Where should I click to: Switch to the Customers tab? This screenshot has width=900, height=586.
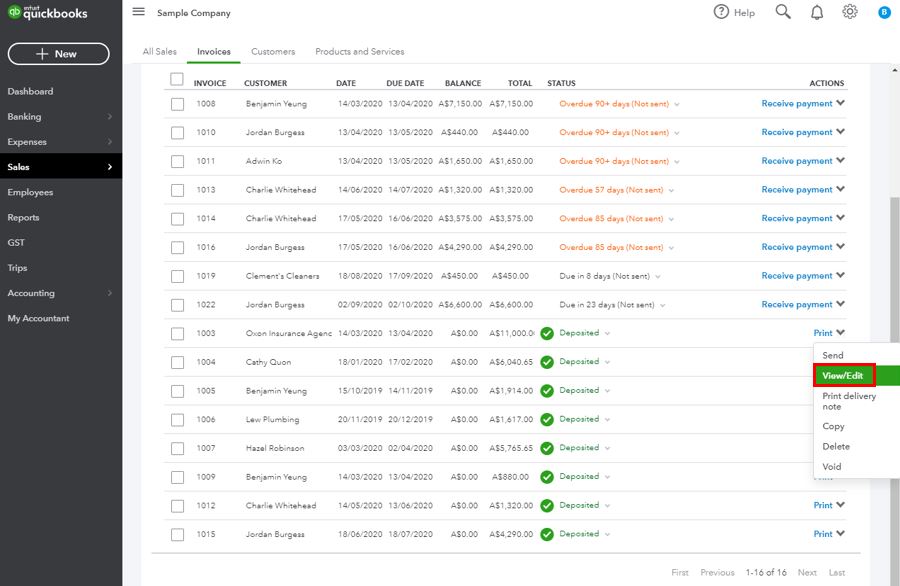click(273, 52)
